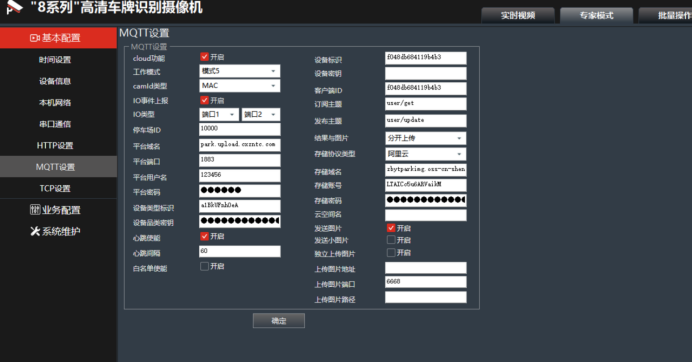
Task: Click the 业务配置 sliders icon
Action: click(x=35, y=210)
